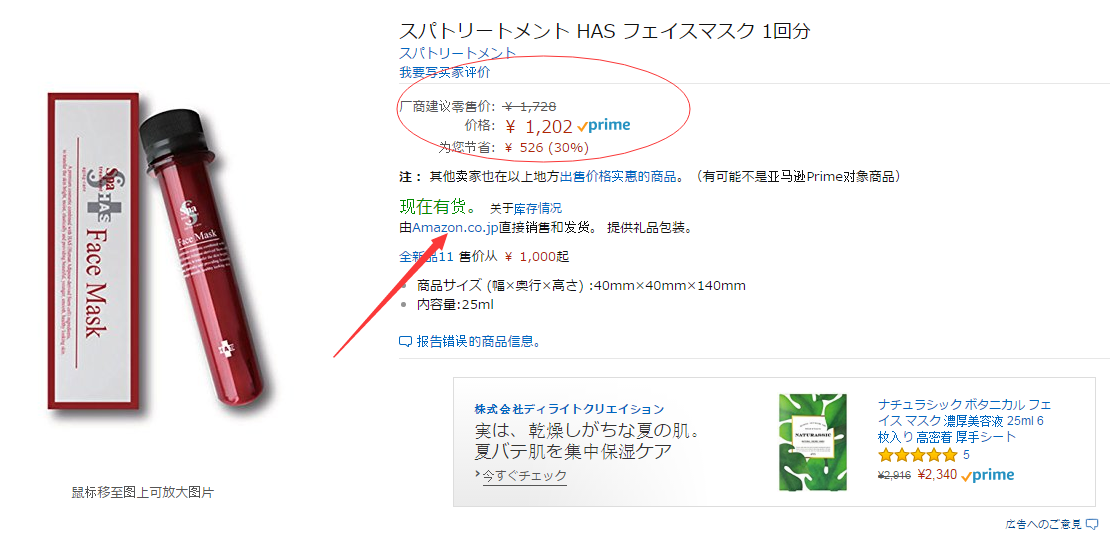Open the Amazon.co.jp seller link
Screen dimensions: 1110x540
click(455, 228)
